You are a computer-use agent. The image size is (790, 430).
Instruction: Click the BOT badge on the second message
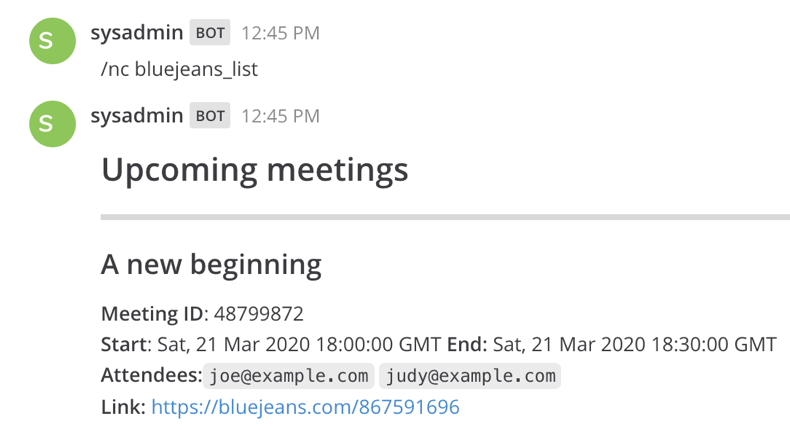210,116
